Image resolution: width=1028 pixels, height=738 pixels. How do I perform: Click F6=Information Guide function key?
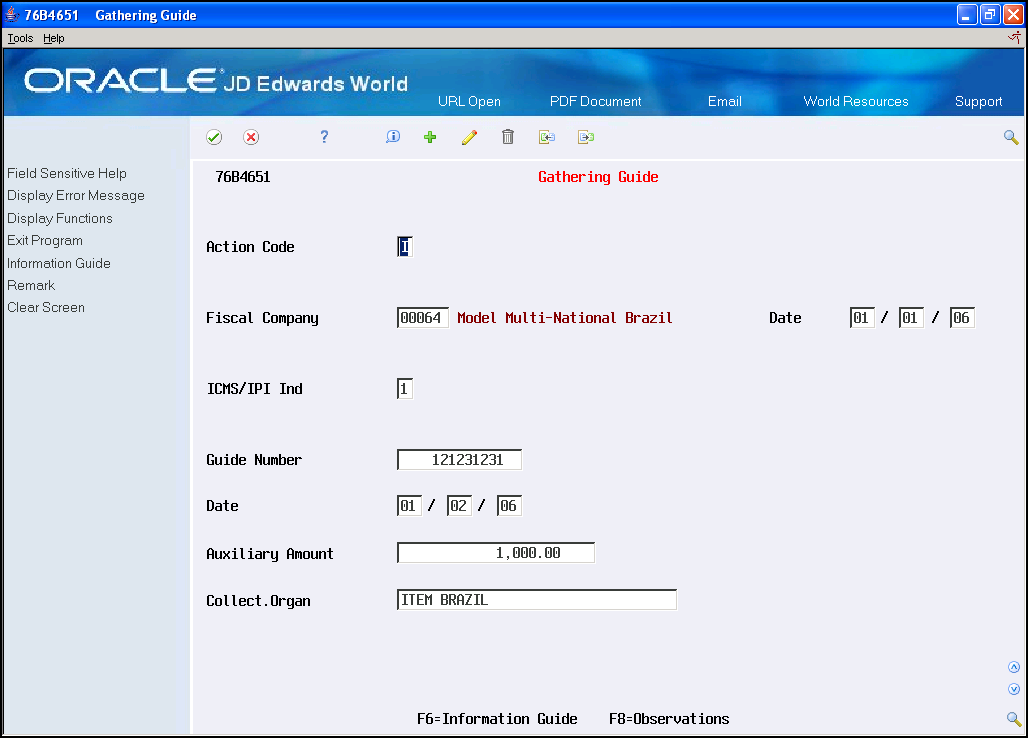click(497, 719)
